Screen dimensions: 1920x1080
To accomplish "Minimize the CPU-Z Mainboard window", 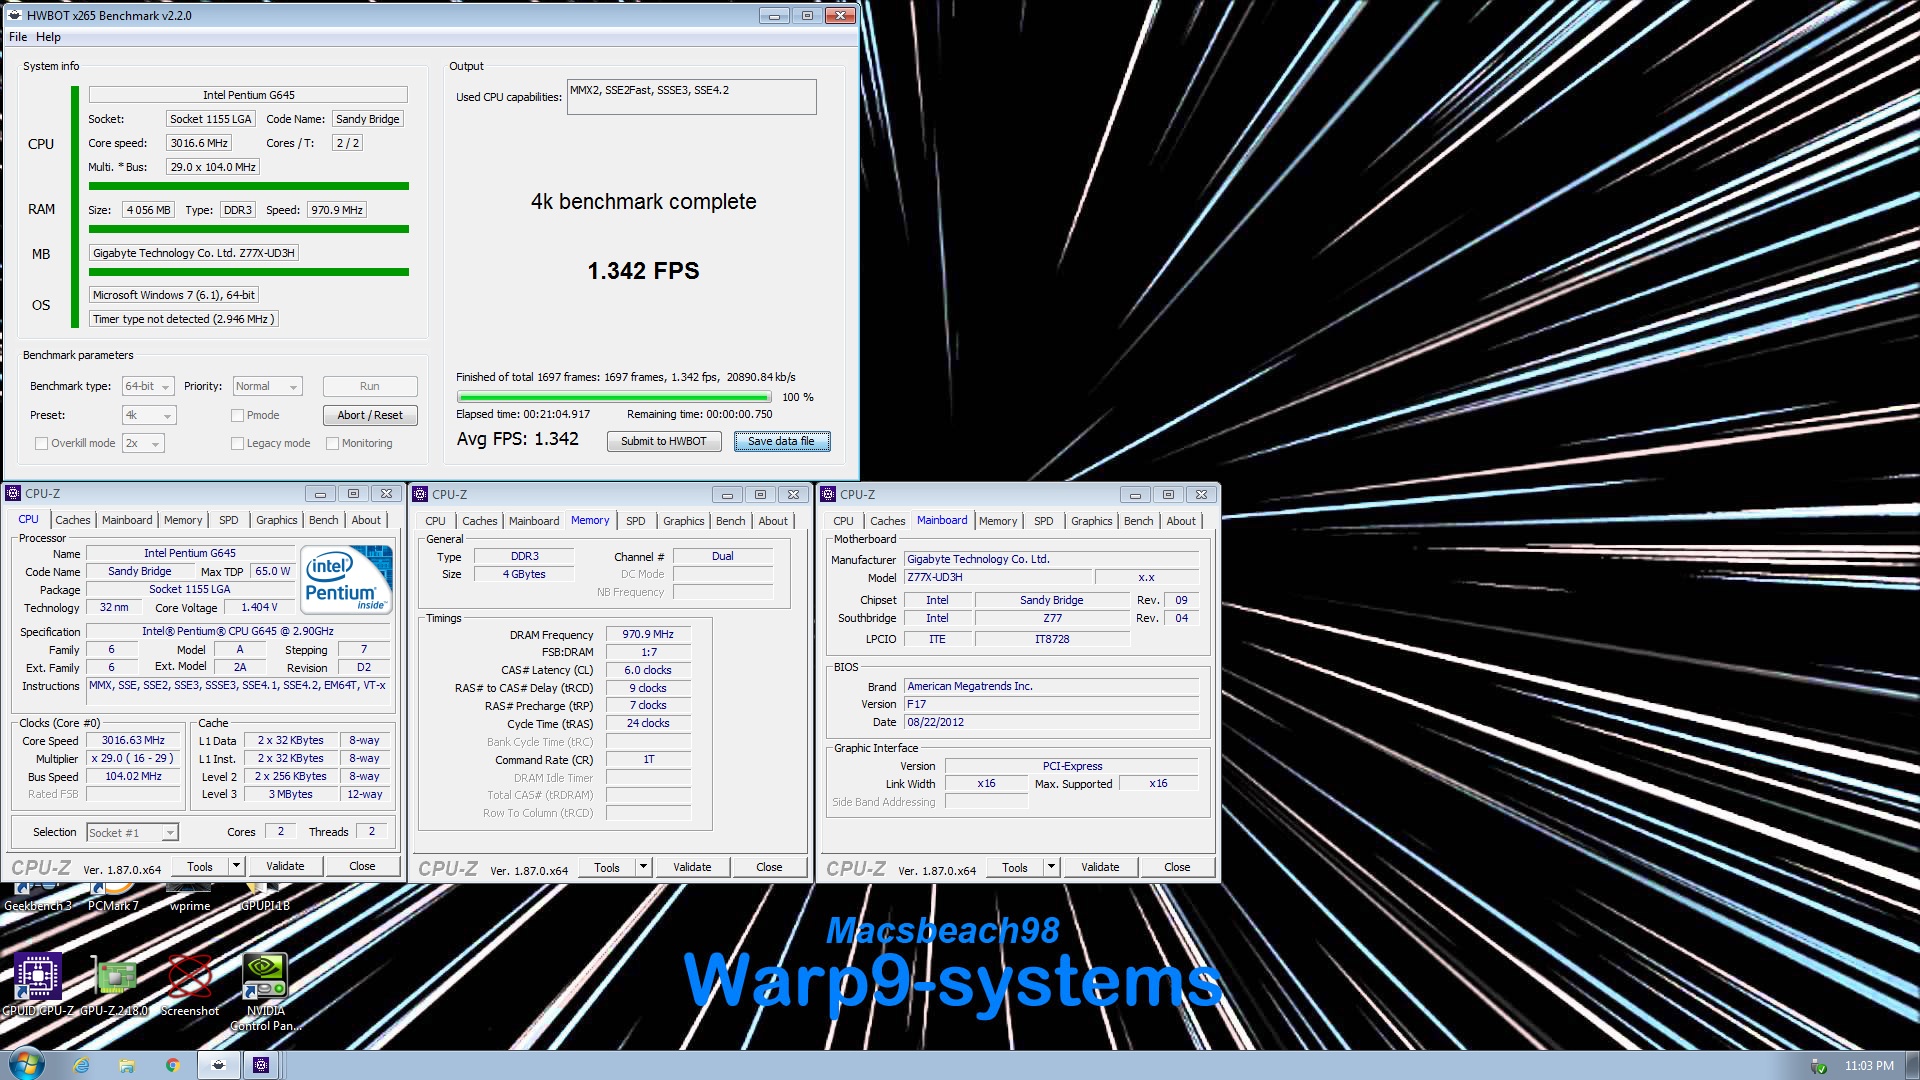I will click(x=1135, y=494).
